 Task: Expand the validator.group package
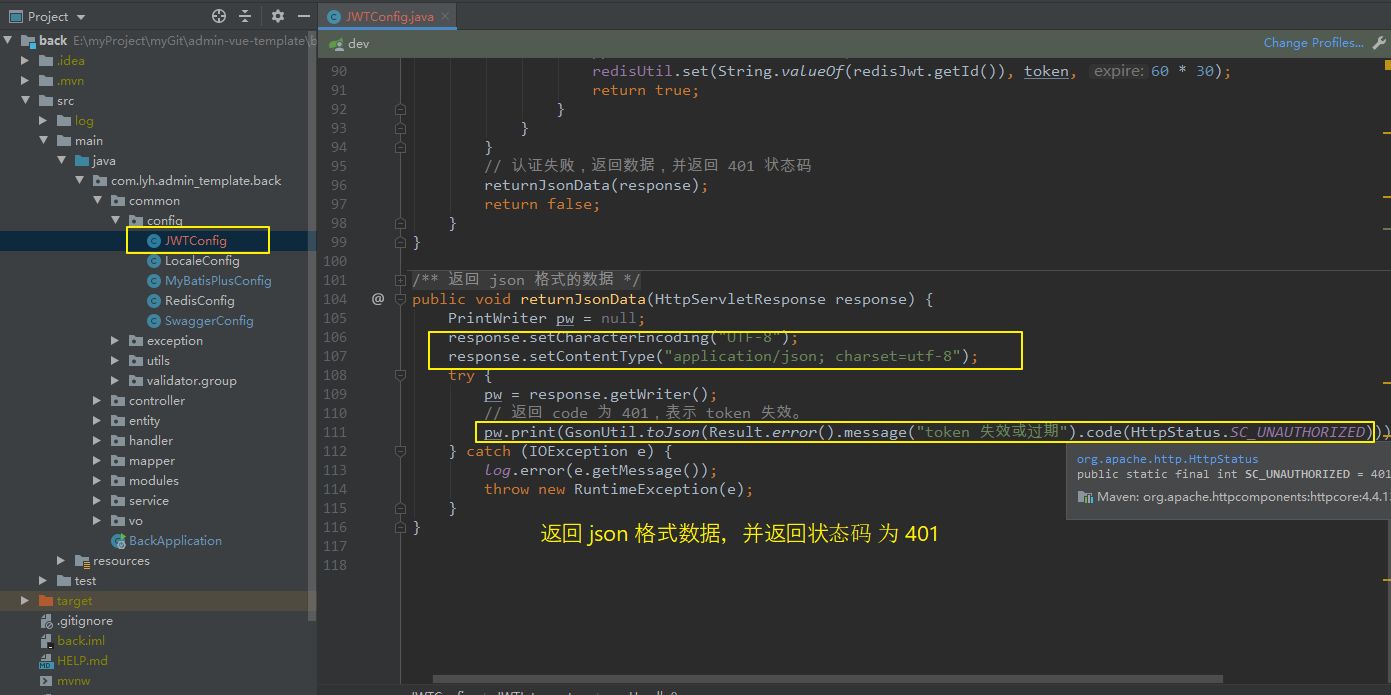(x=116, y=381)
